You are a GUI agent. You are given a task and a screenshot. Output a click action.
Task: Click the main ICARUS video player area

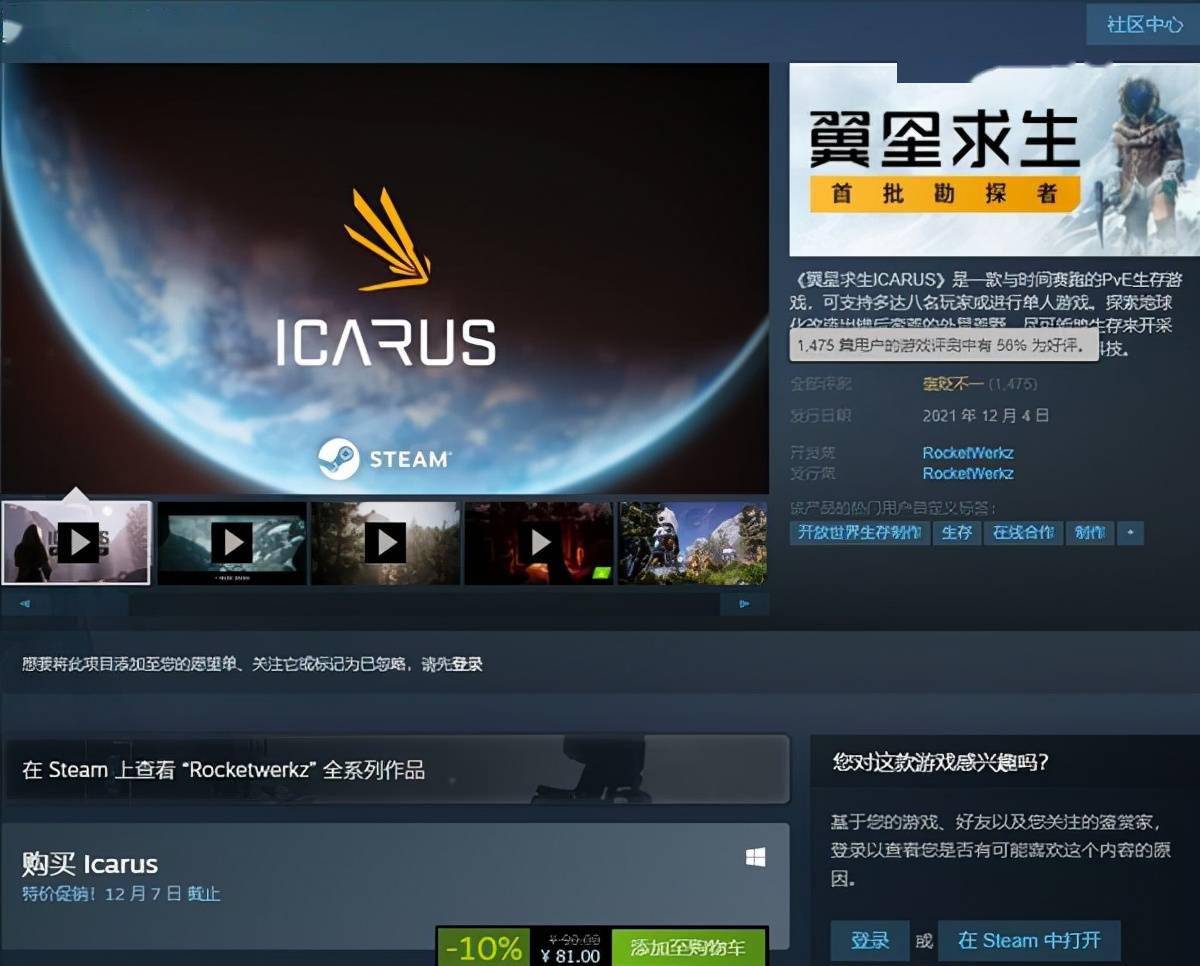pos(385,279)
